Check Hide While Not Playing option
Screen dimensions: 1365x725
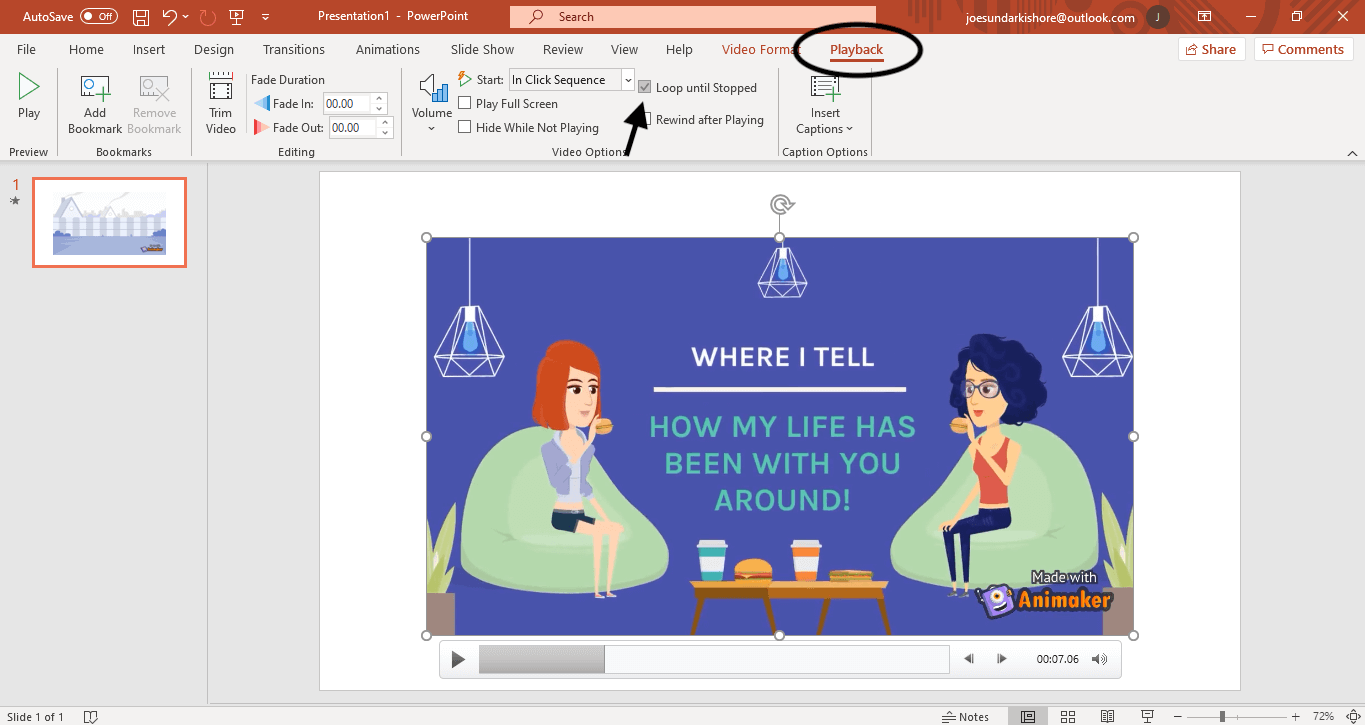(x=465, y=127)
